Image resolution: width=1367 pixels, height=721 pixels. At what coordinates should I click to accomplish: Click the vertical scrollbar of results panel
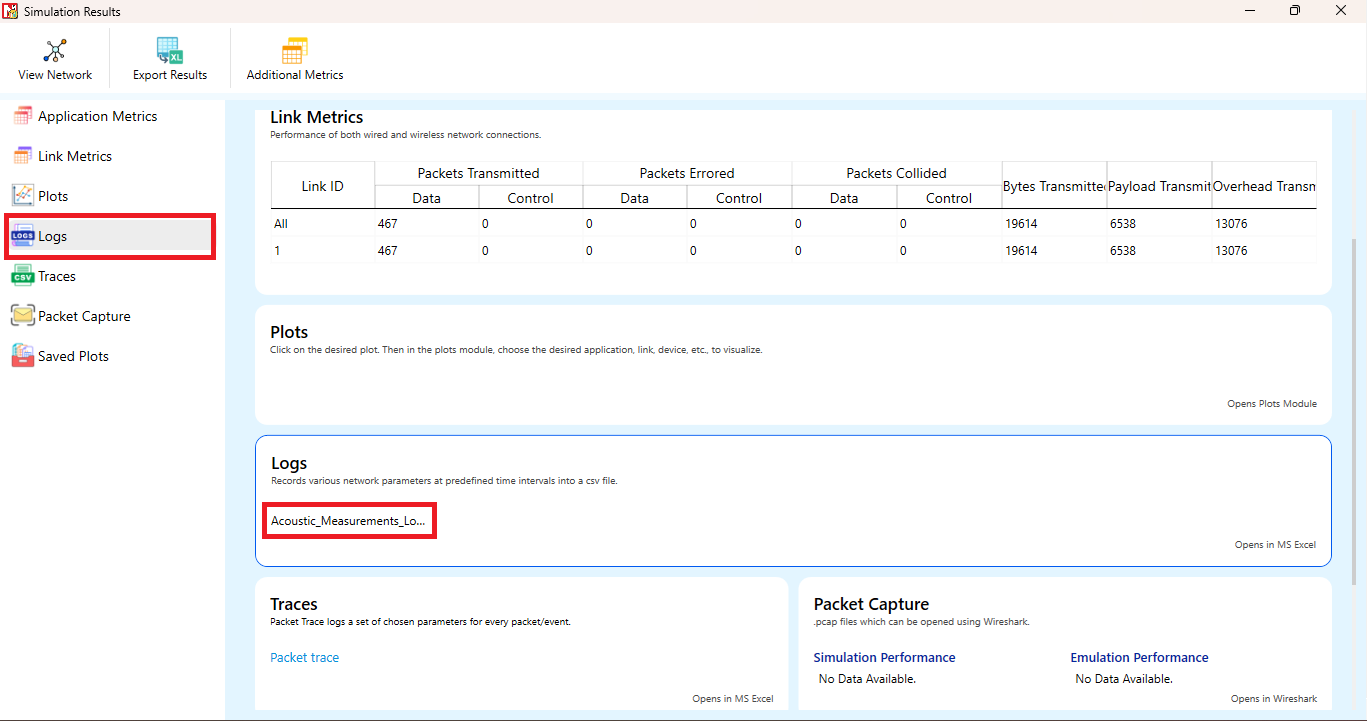pos(1355,400)
